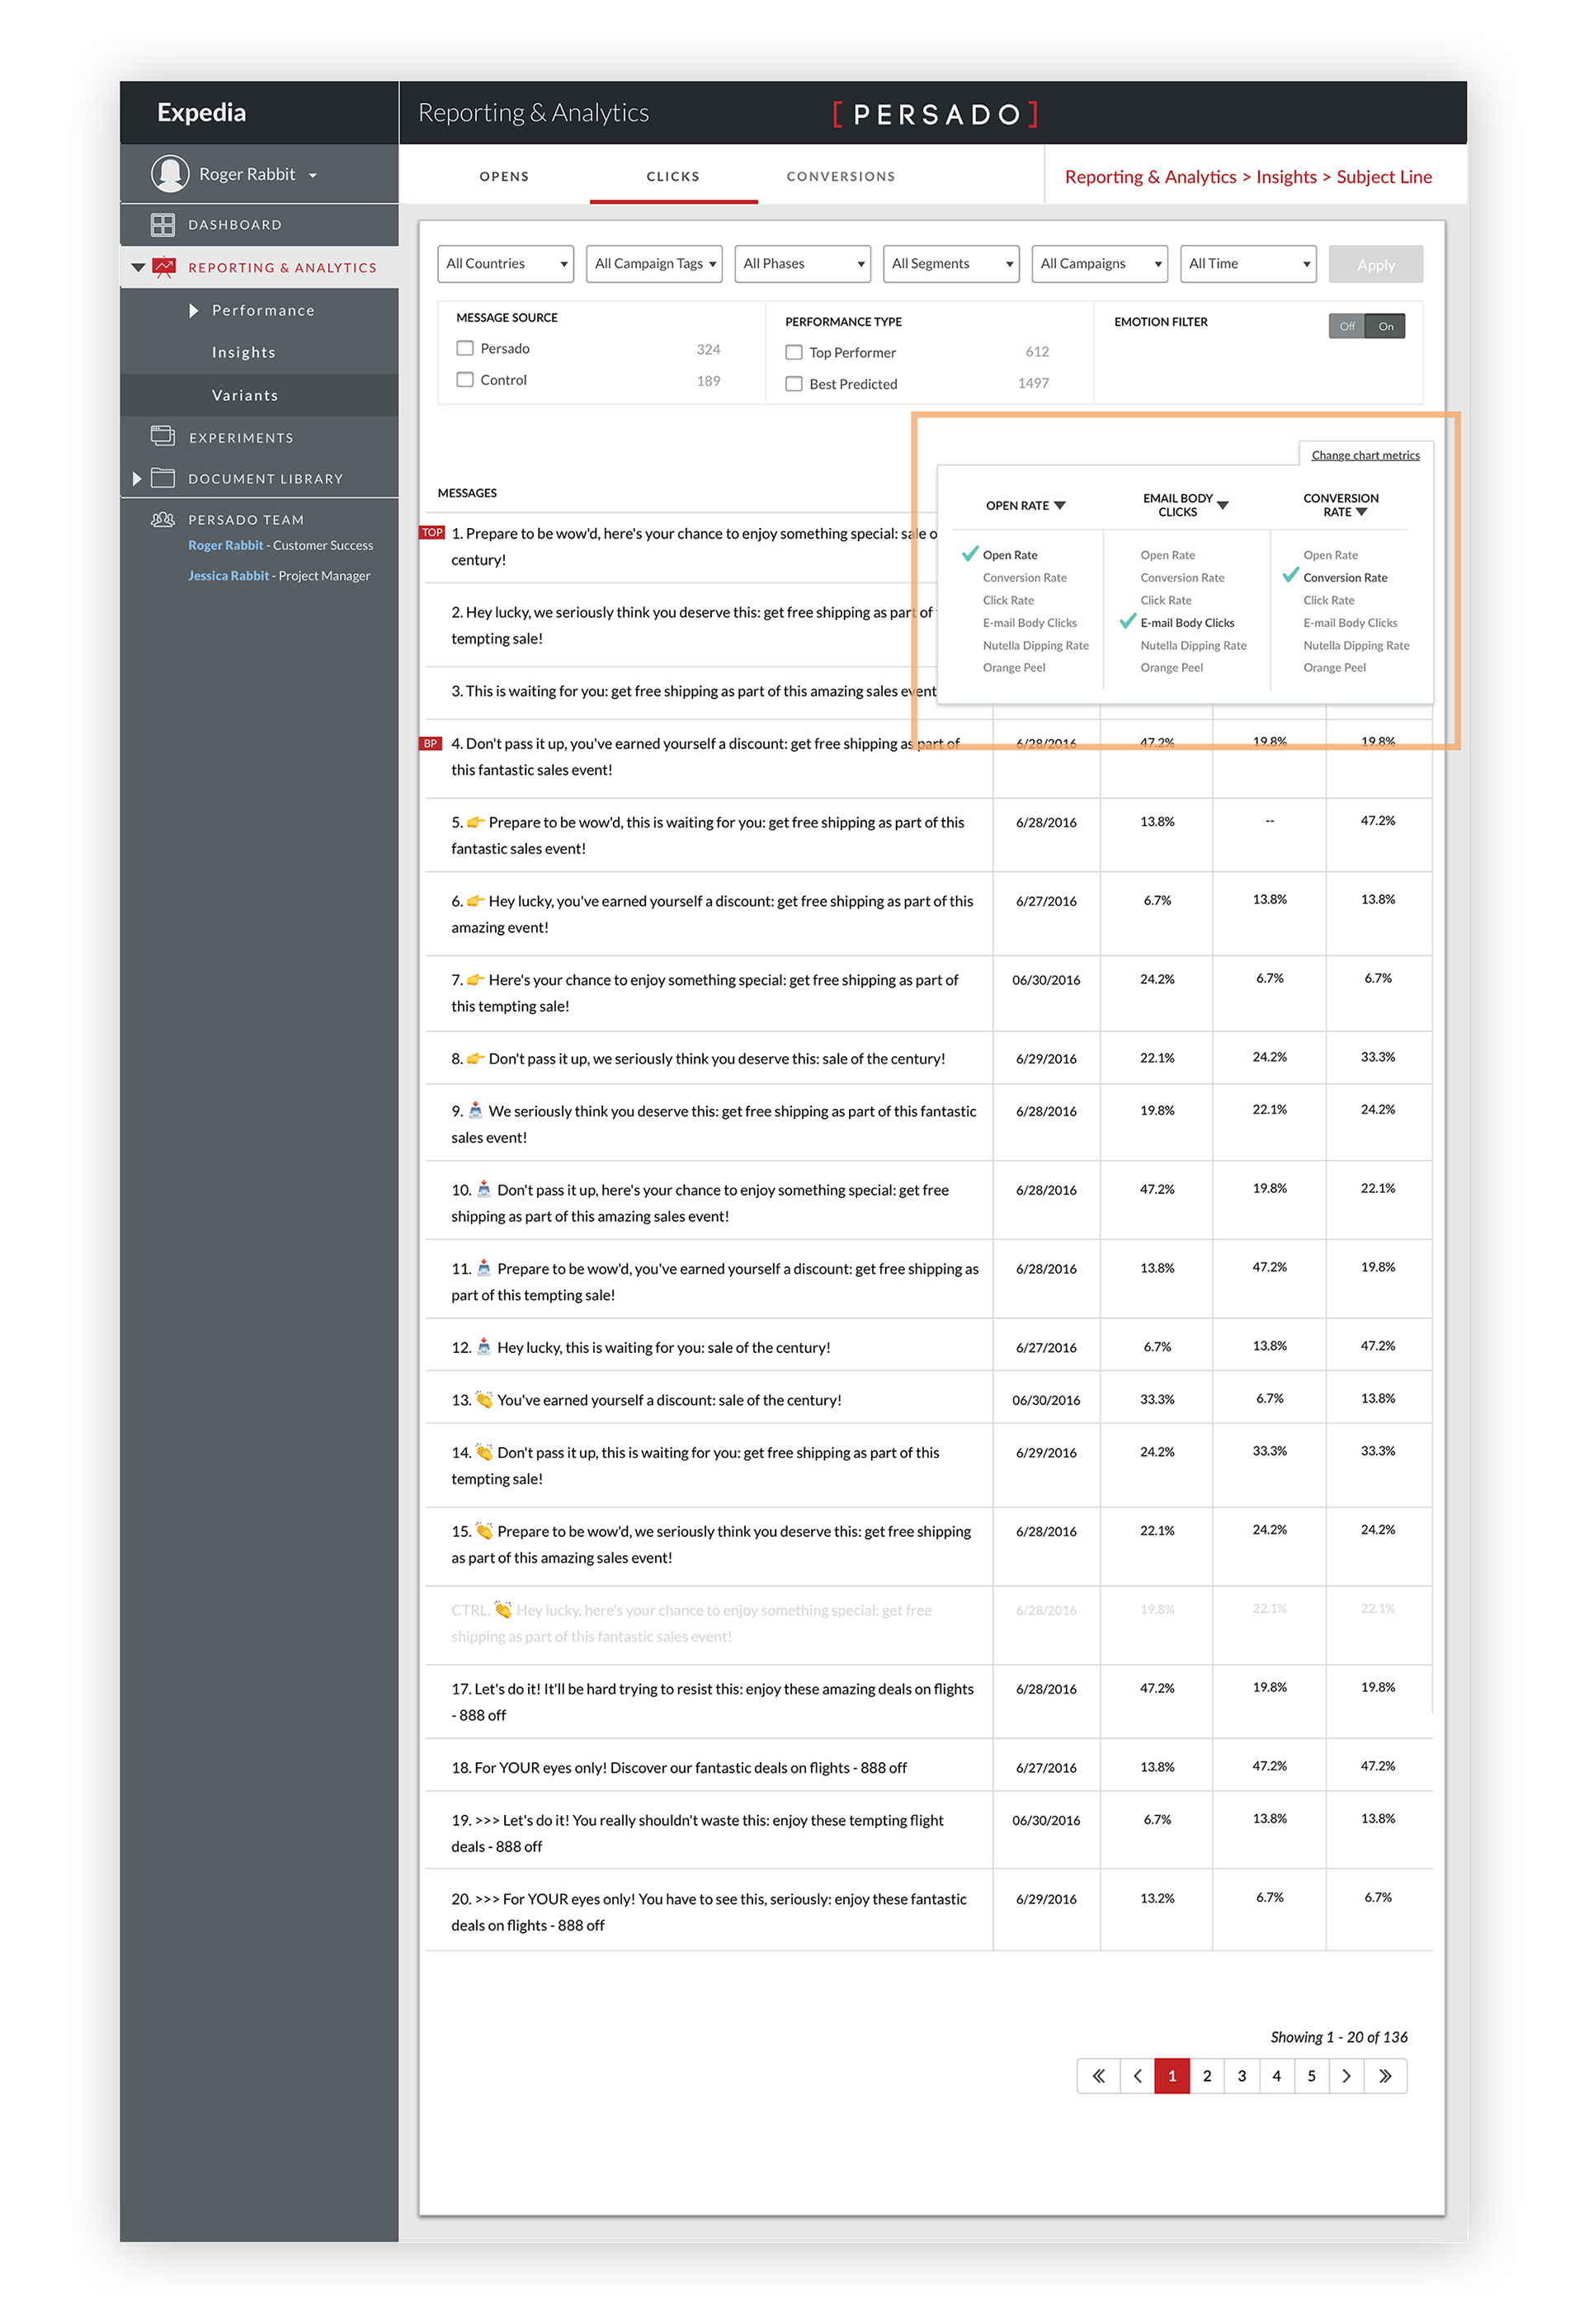The height and width of the screenshot is (2324, 1584).
Task: Go to next page with right arrow
Action: tap(1346, 2076)
